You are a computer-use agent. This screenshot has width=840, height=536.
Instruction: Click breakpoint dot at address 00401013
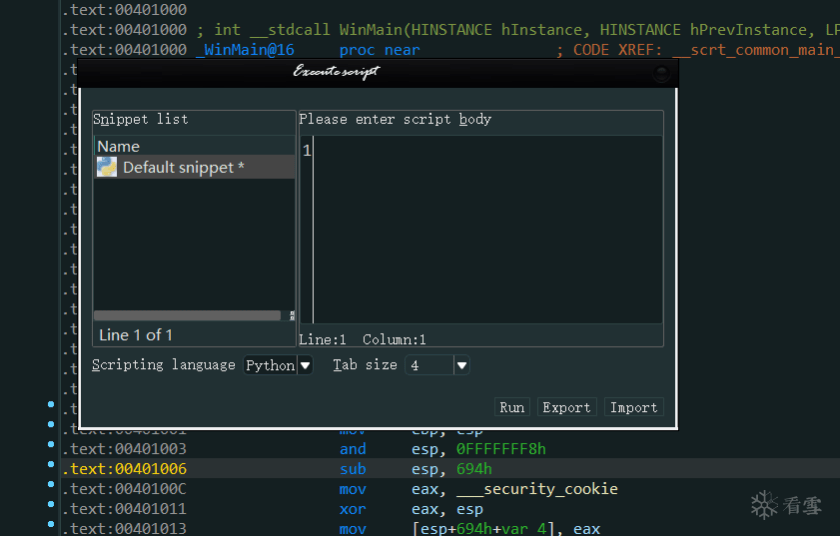tap(51, 524)
